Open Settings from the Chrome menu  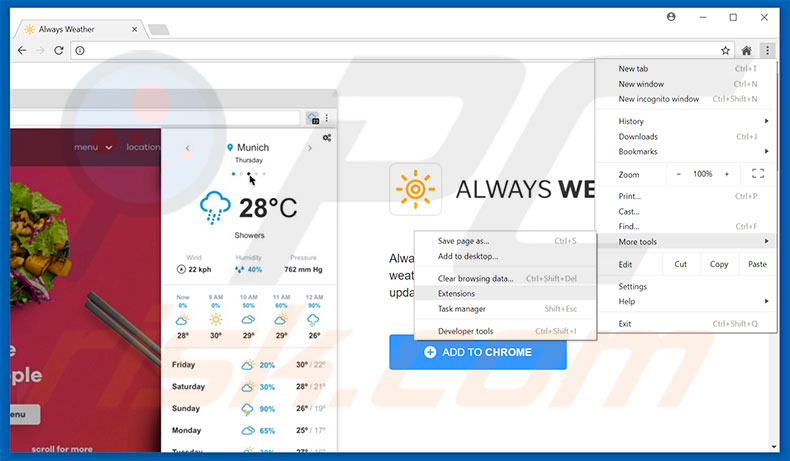coord(687,286)
